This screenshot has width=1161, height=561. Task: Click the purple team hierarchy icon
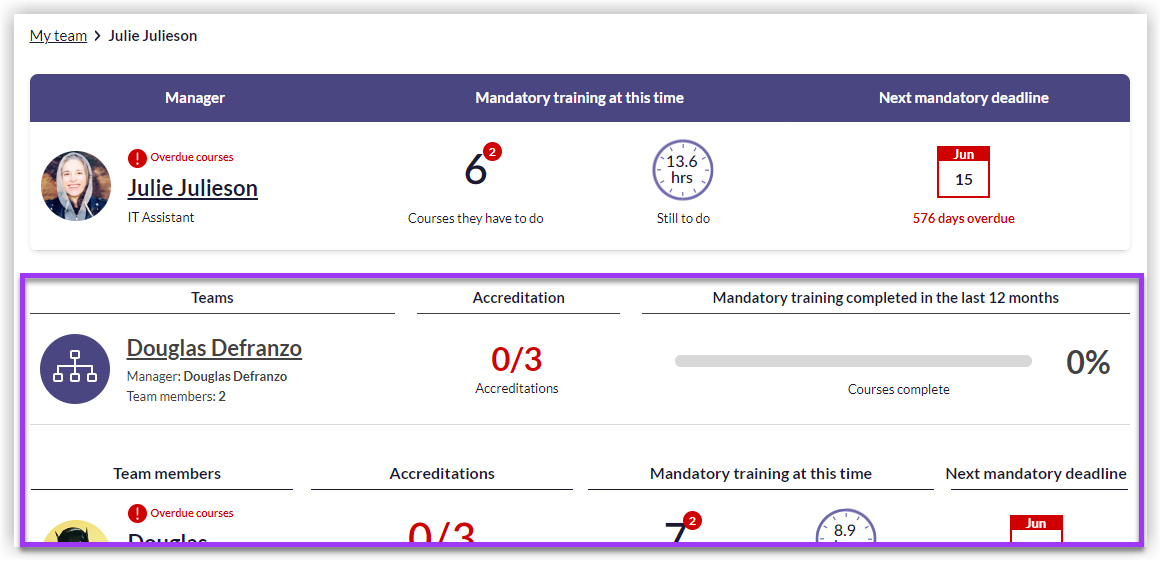pyautogui.click(x=75, y=369)
